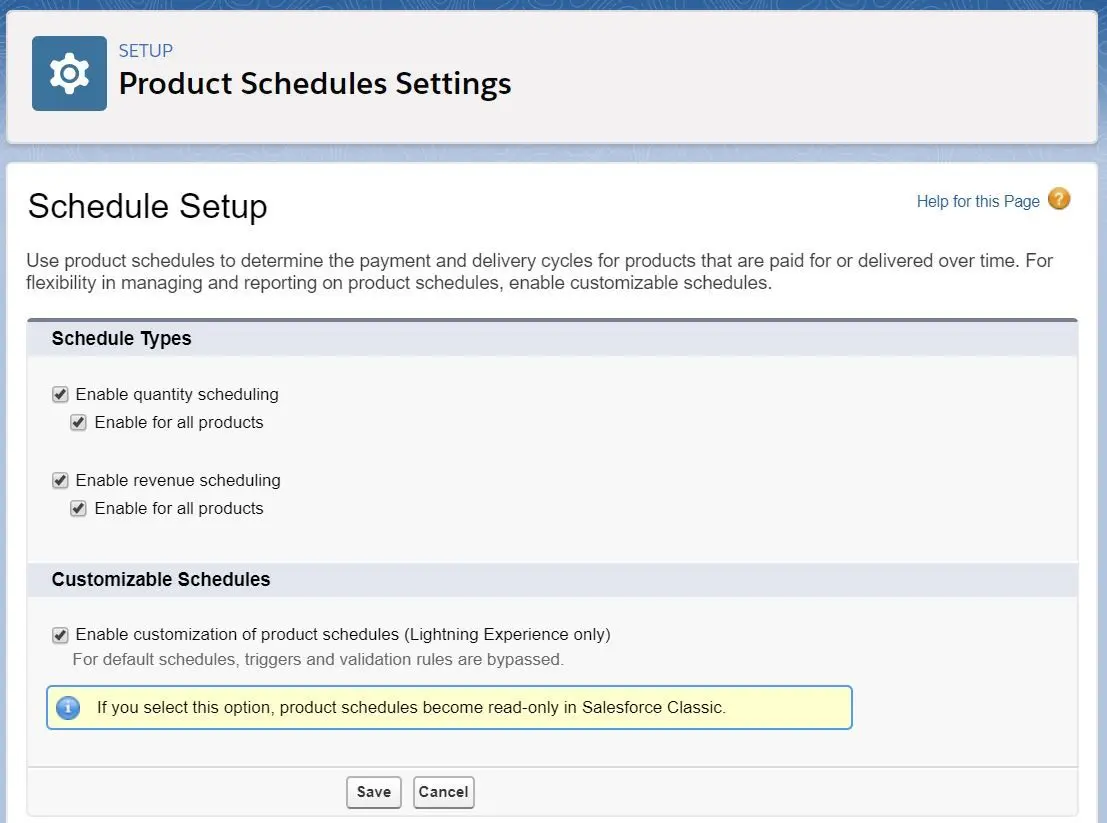1107x823 pixels.
Task: Uncheck Enable revenue scheduling
Action: click(x=60, y=481)
